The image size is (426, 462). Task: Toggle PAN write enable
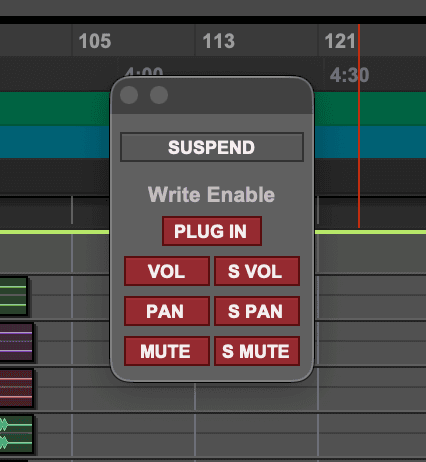[167, 311]
